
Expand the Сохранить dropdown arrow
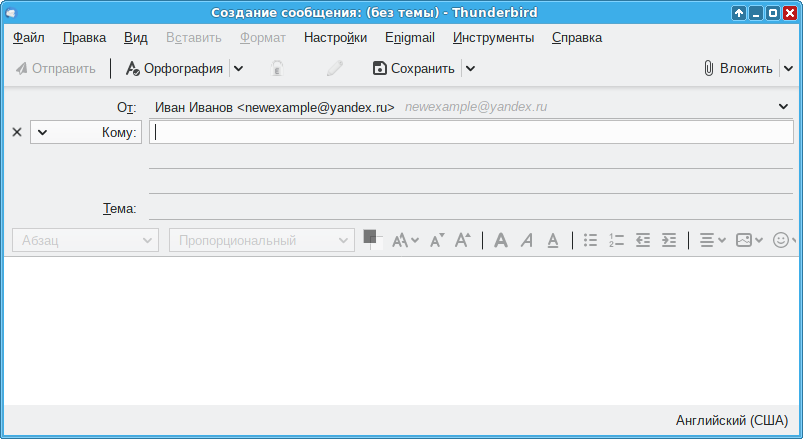click(470, 69)
